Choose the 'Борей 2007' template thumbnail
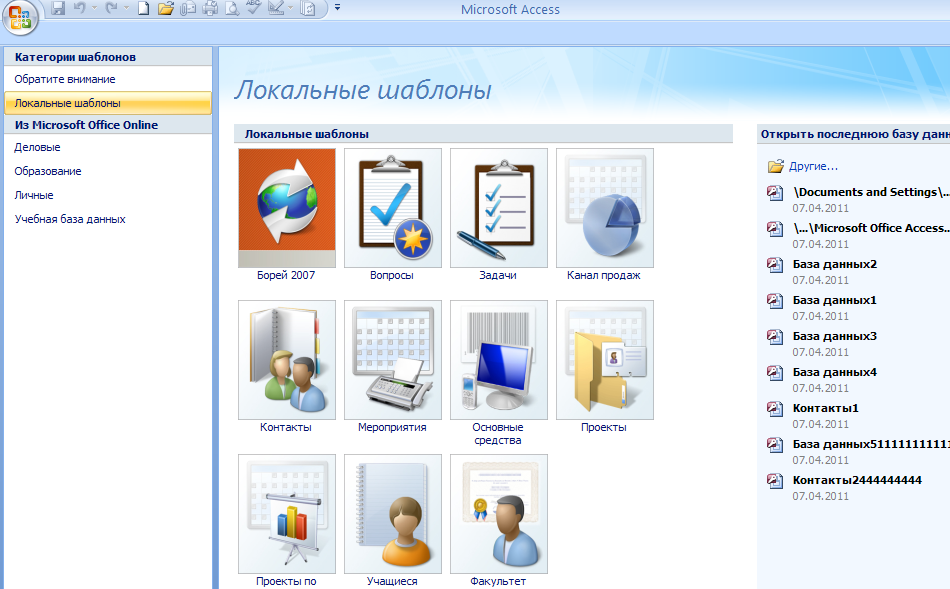950x589 pixels. 287,208
